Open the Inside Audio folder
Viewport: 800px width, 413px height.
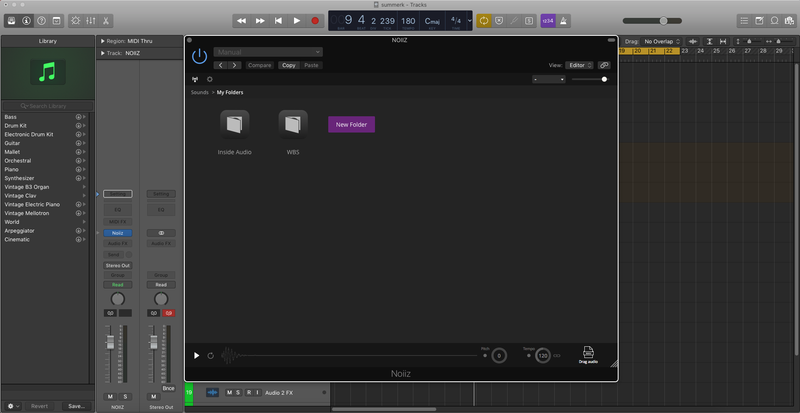(x=234, y=124)
